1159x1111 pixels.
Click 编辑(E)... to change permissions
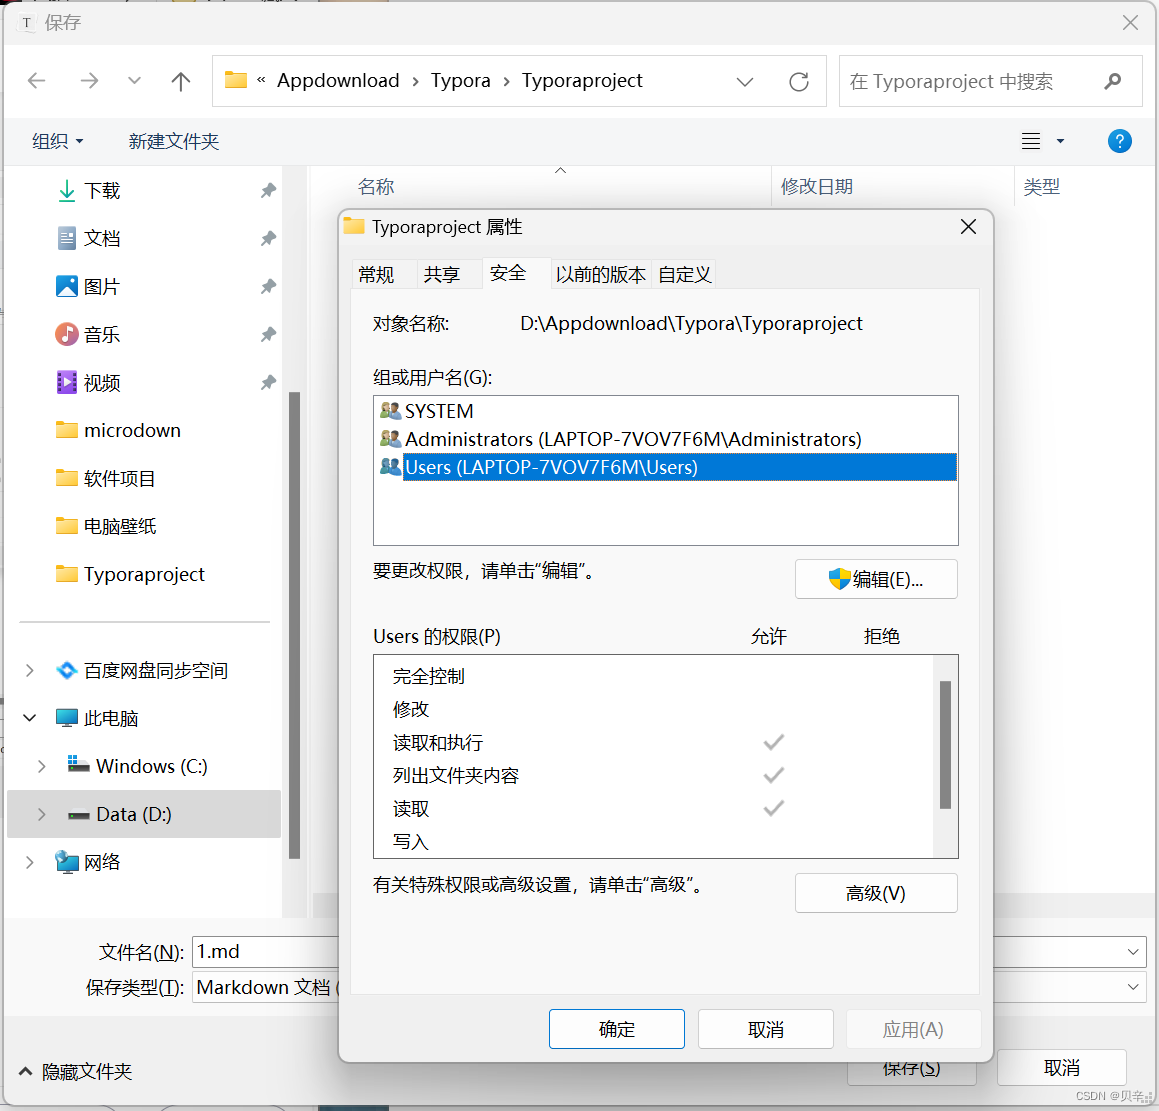[x=876, y=580]
